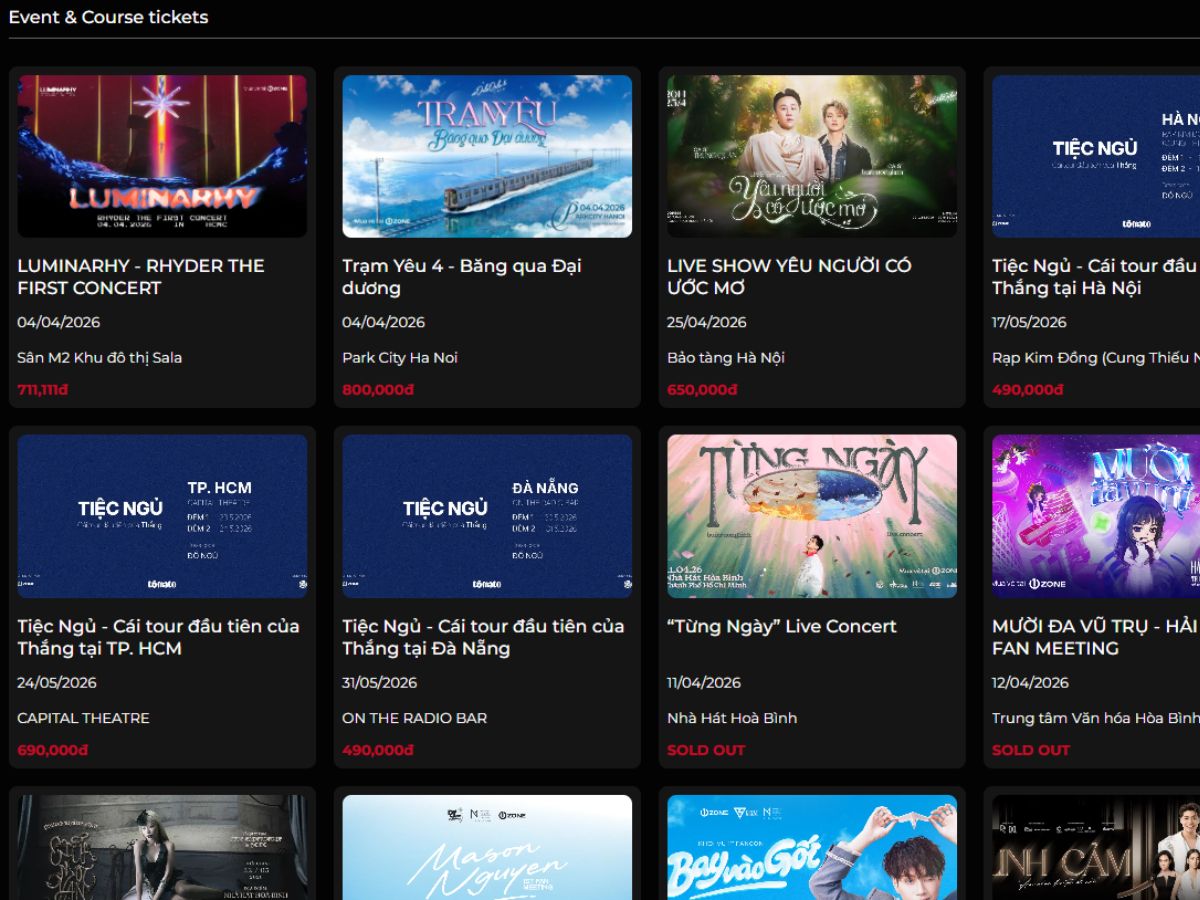Open the partly visible 'NH CẢM' poster thumbnail
The width and height of the screenshot is (1200, 900).
tap(1096, 847)
